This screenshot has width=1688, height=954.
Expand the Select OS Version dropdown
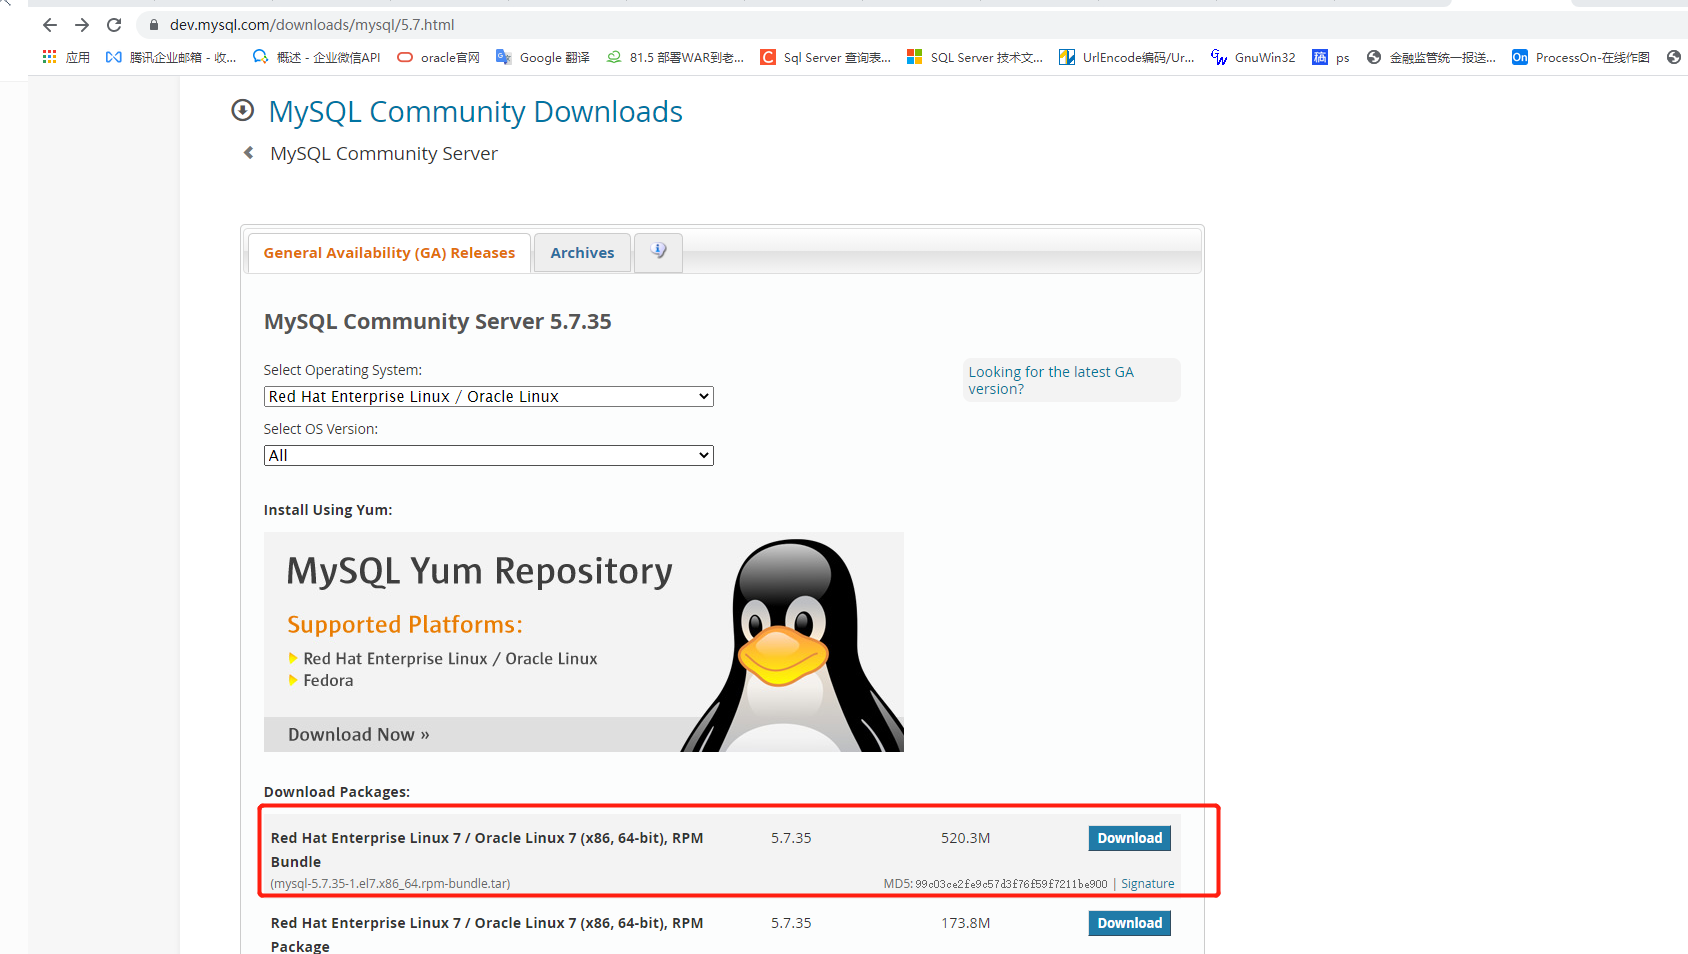point(488,456)
